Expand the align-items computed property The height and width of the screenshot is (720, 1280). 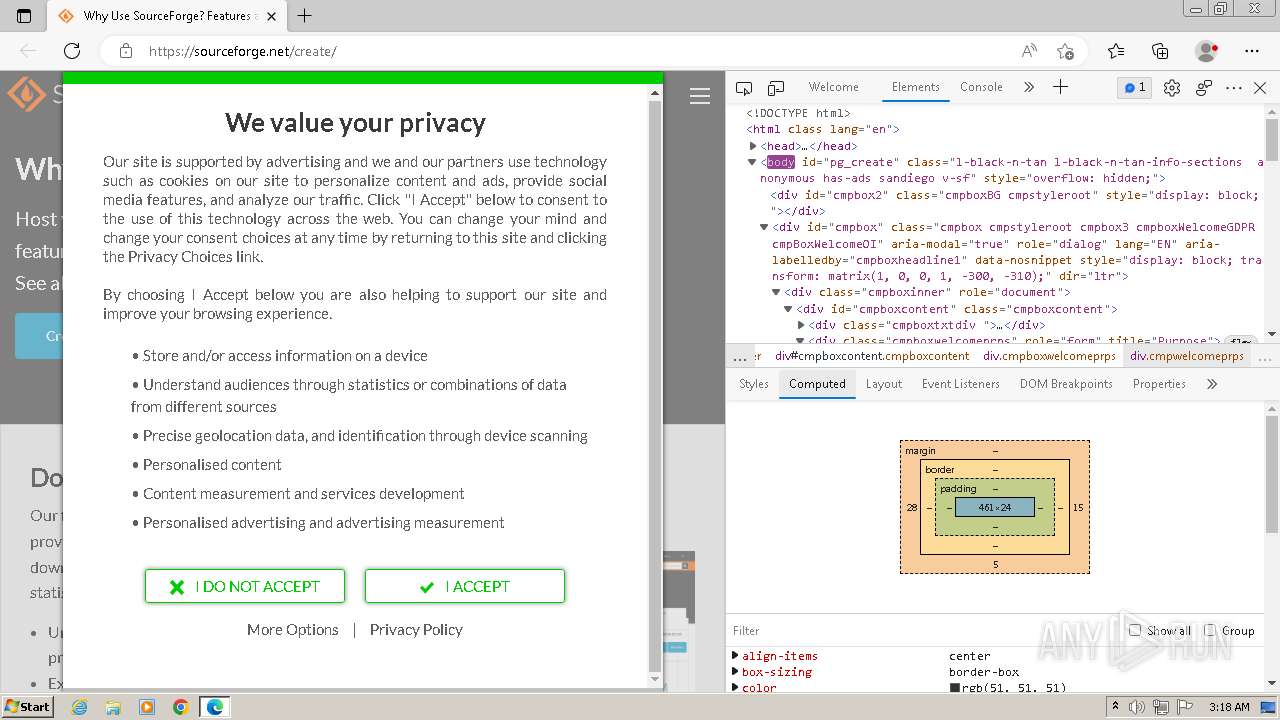tap(735, 656)
